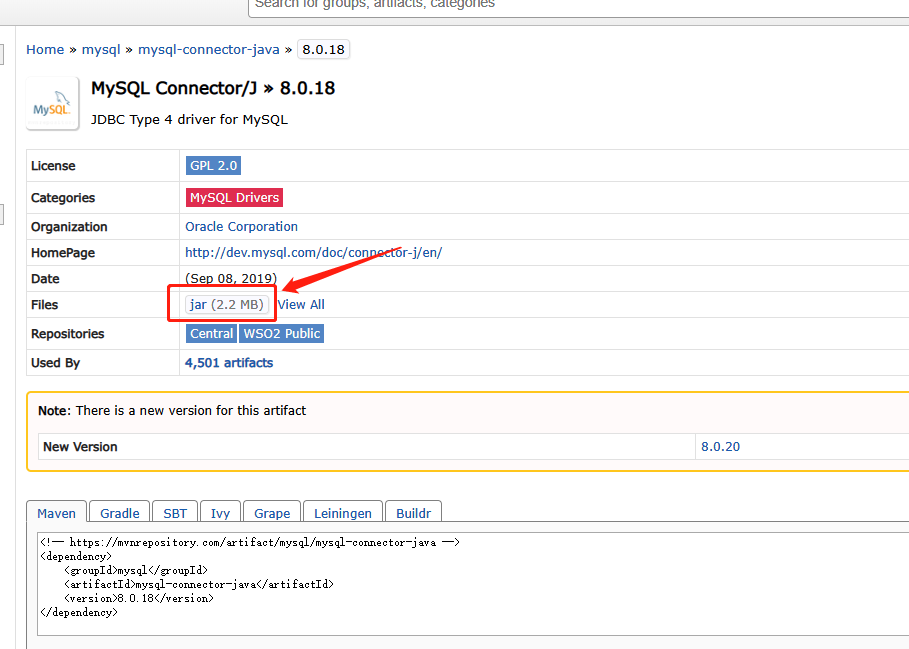
Task: Click the MySQL logo thumbnail
Action: pos(52,103)
